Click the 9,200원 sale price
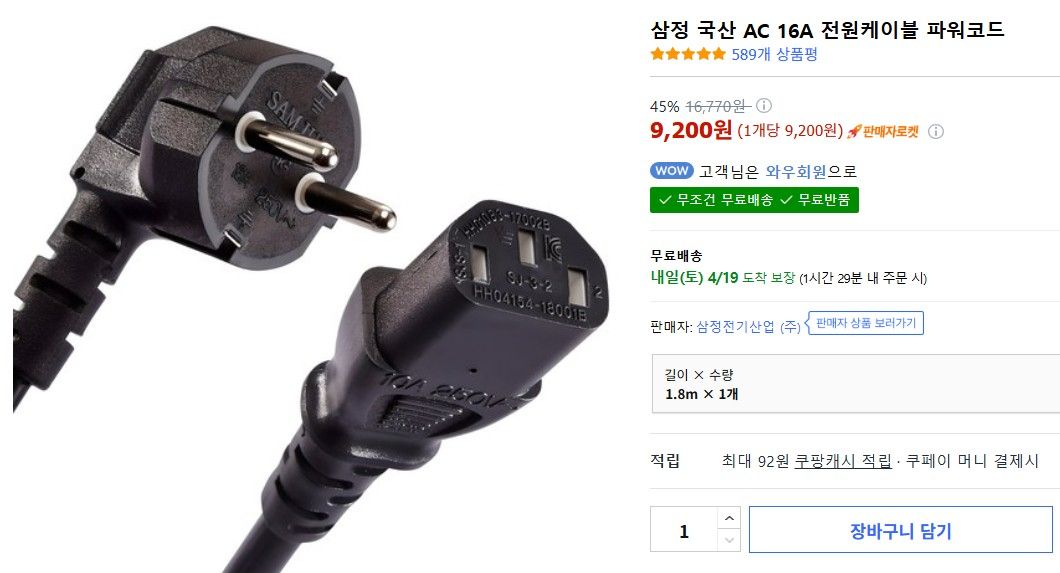The image size is (1060, 573). [x=691, y=130]
